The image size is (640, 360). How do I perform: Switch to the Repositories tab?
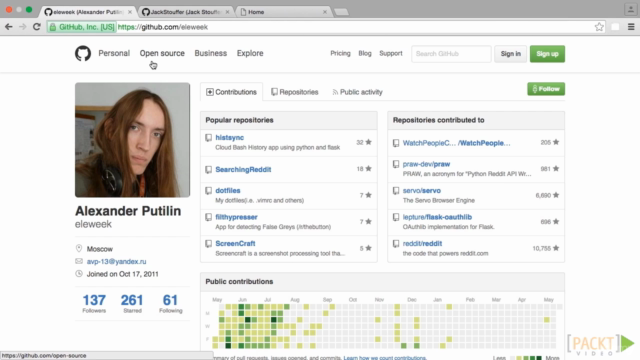coord(295,92)
